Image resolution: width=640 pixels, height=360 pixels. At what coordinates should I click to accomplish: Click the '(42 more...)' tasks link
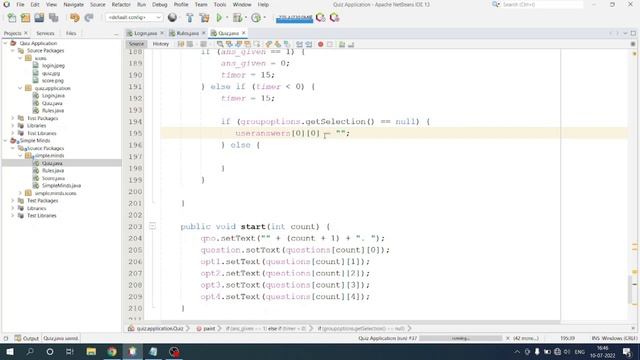pos(526,338)
